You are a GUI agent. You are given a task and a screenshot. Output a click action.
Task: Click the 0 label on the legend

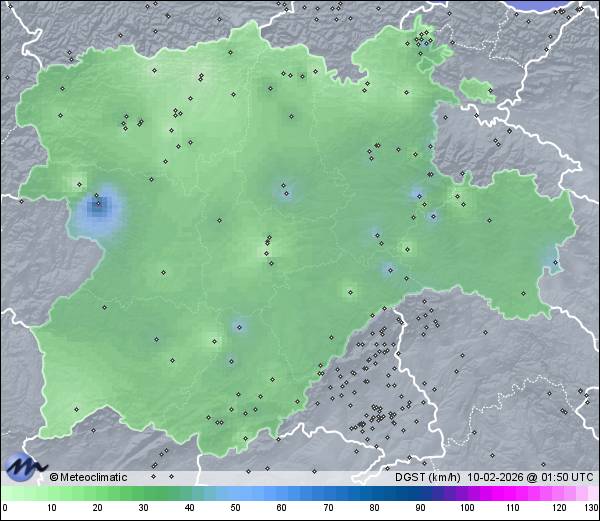point(5,508)
